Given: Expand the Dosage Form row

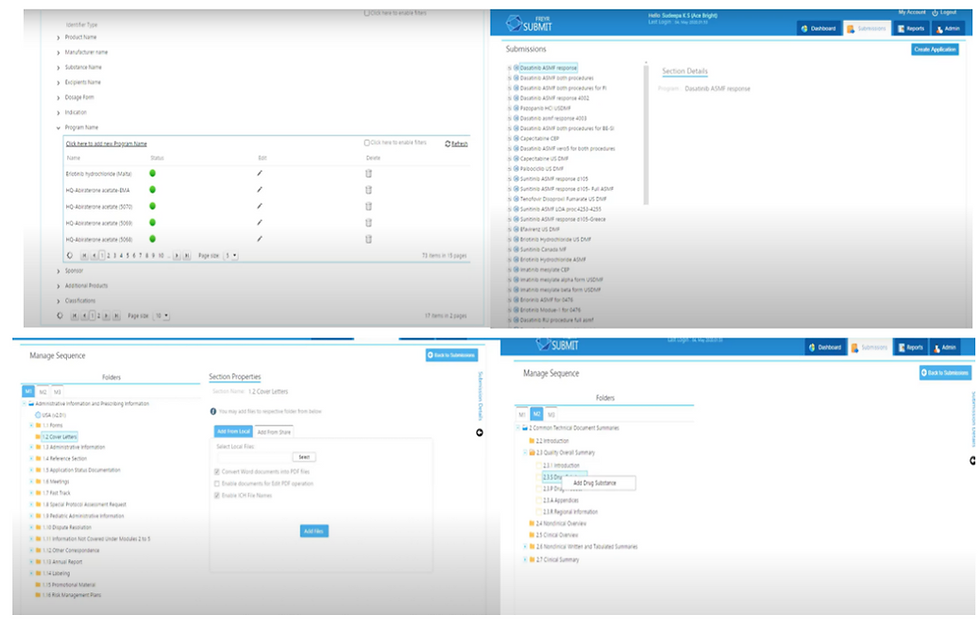Looking at the screenshot, I should pos(58,98).
